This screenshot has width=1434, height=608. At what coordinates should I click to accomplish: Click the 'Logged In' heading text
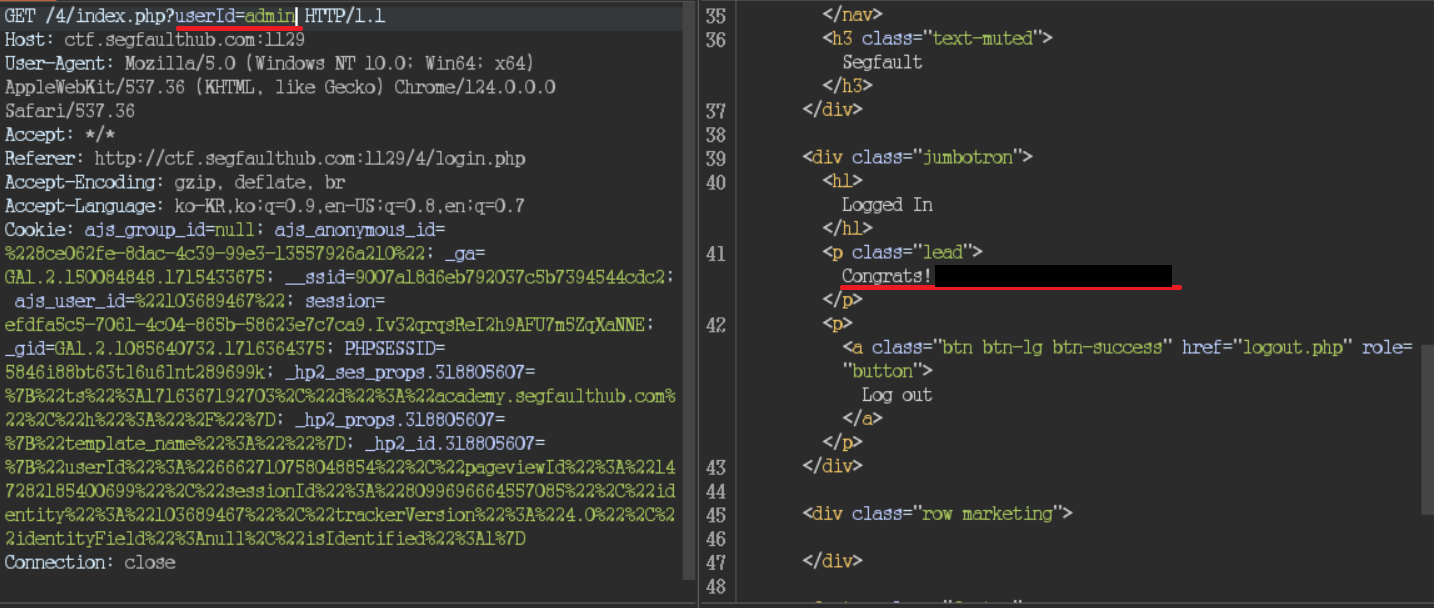[x=887, y=206]
